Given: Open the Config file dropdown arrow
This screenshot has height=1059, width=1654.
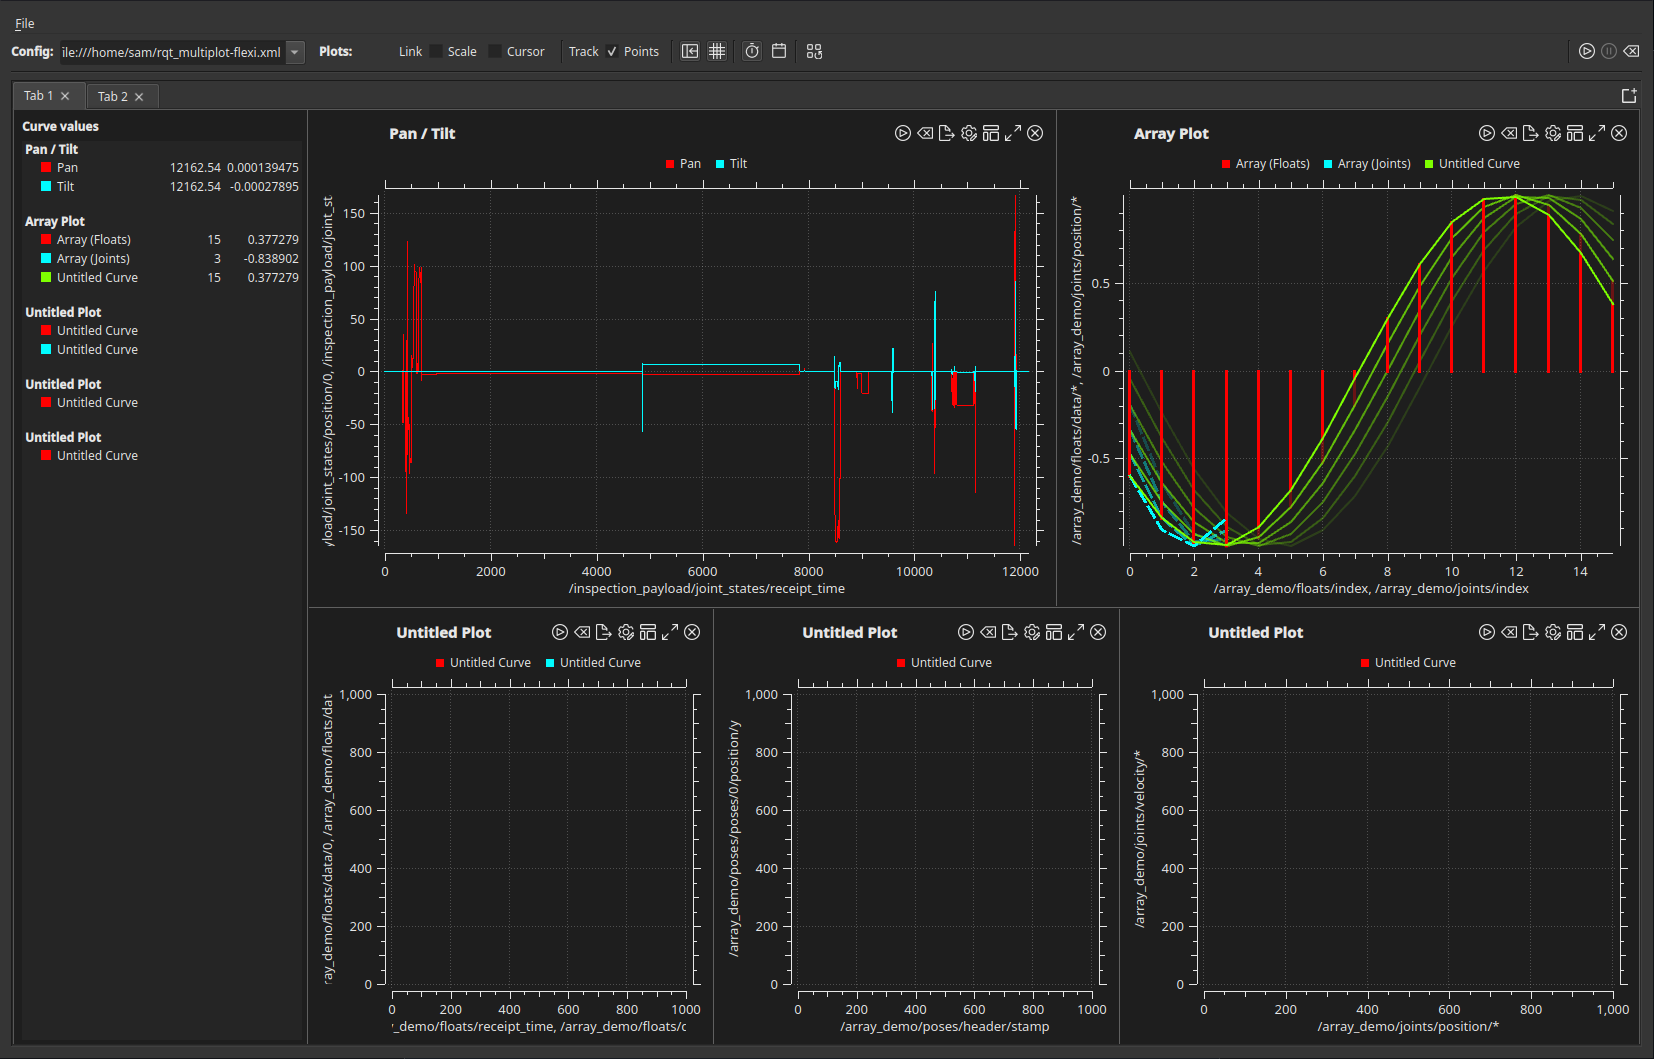Looking at the screenshot, I should (295, 52).
